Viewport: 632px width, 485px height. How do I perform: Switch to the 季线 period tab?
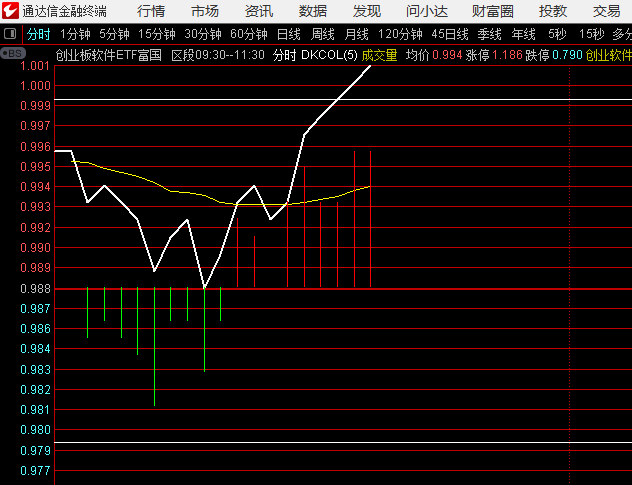point(489,34)
